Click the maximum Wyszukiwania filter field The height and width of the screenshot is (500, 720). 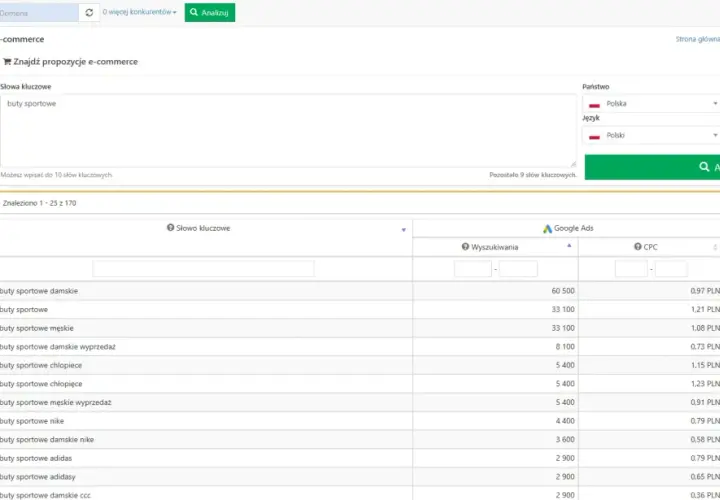tap(518, 269)
